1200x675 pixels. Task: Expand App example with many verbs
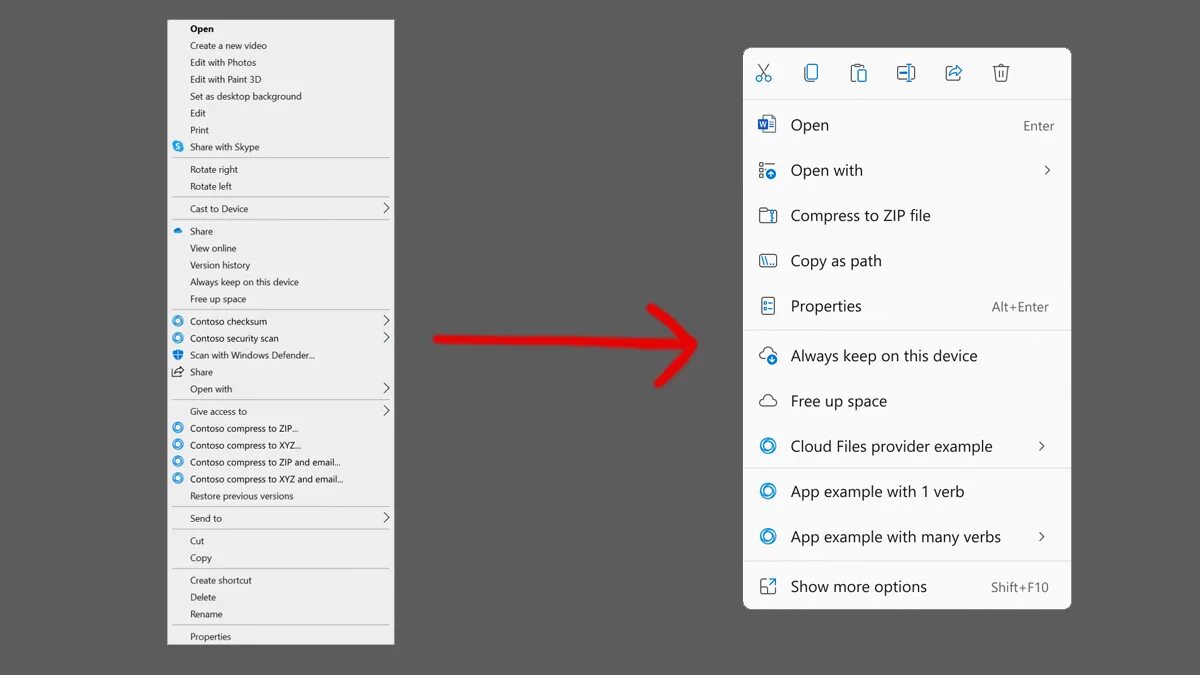[x=1042, y=537]
